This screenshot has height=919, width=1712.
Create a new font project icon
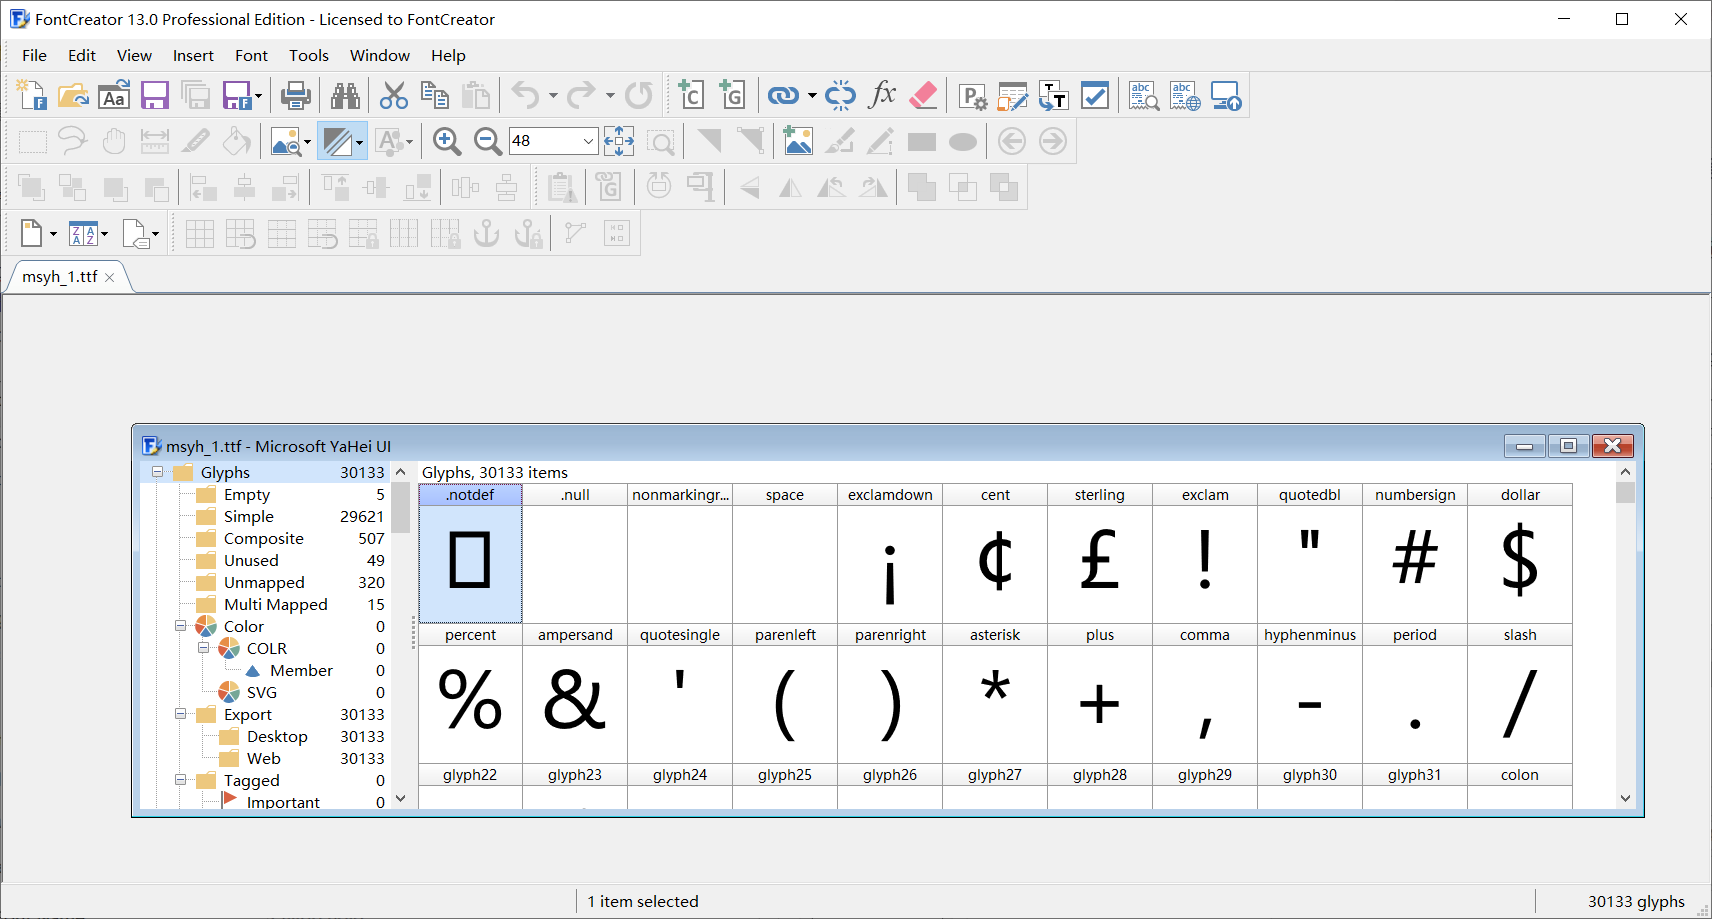point(32,96)
